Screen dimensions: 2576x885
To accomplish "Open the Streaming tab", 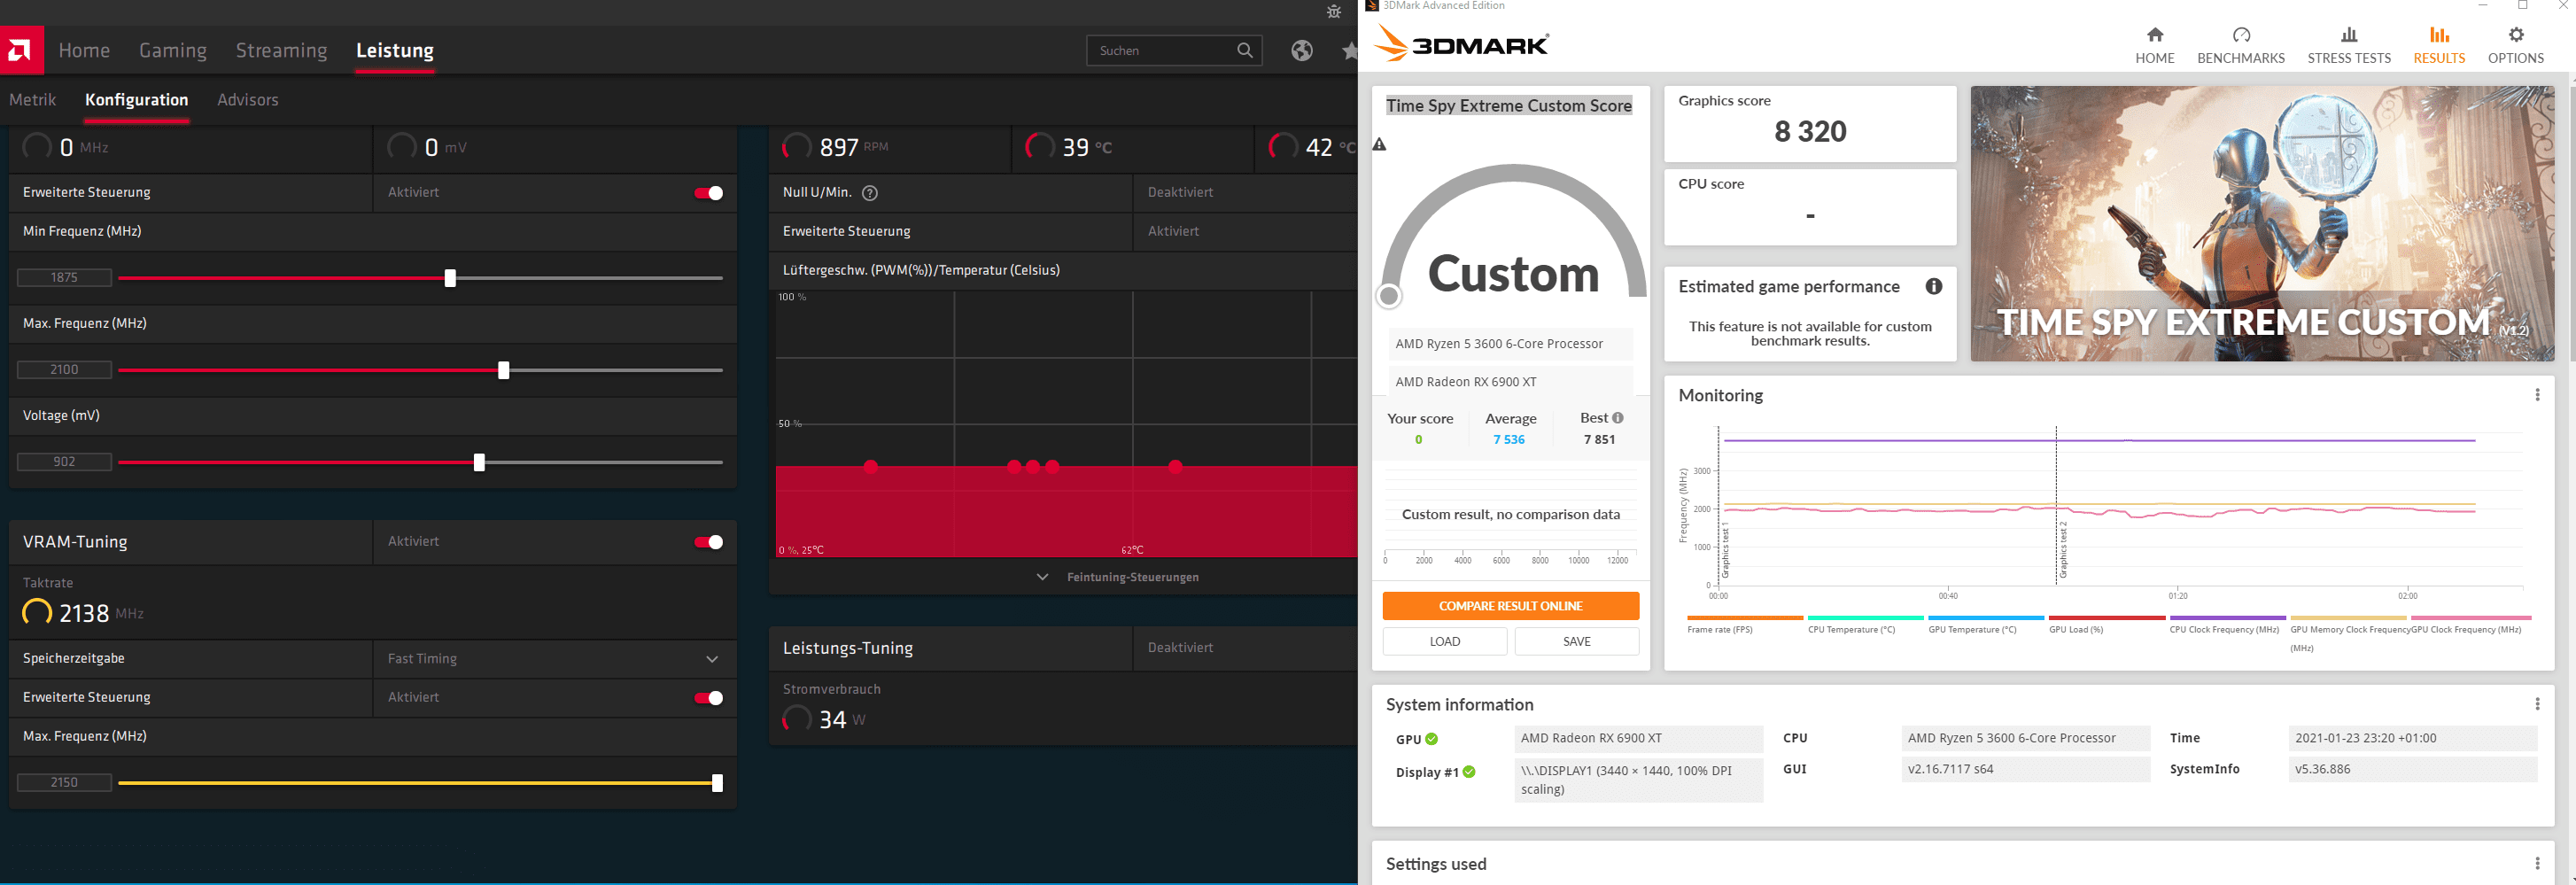I will 281,50.
